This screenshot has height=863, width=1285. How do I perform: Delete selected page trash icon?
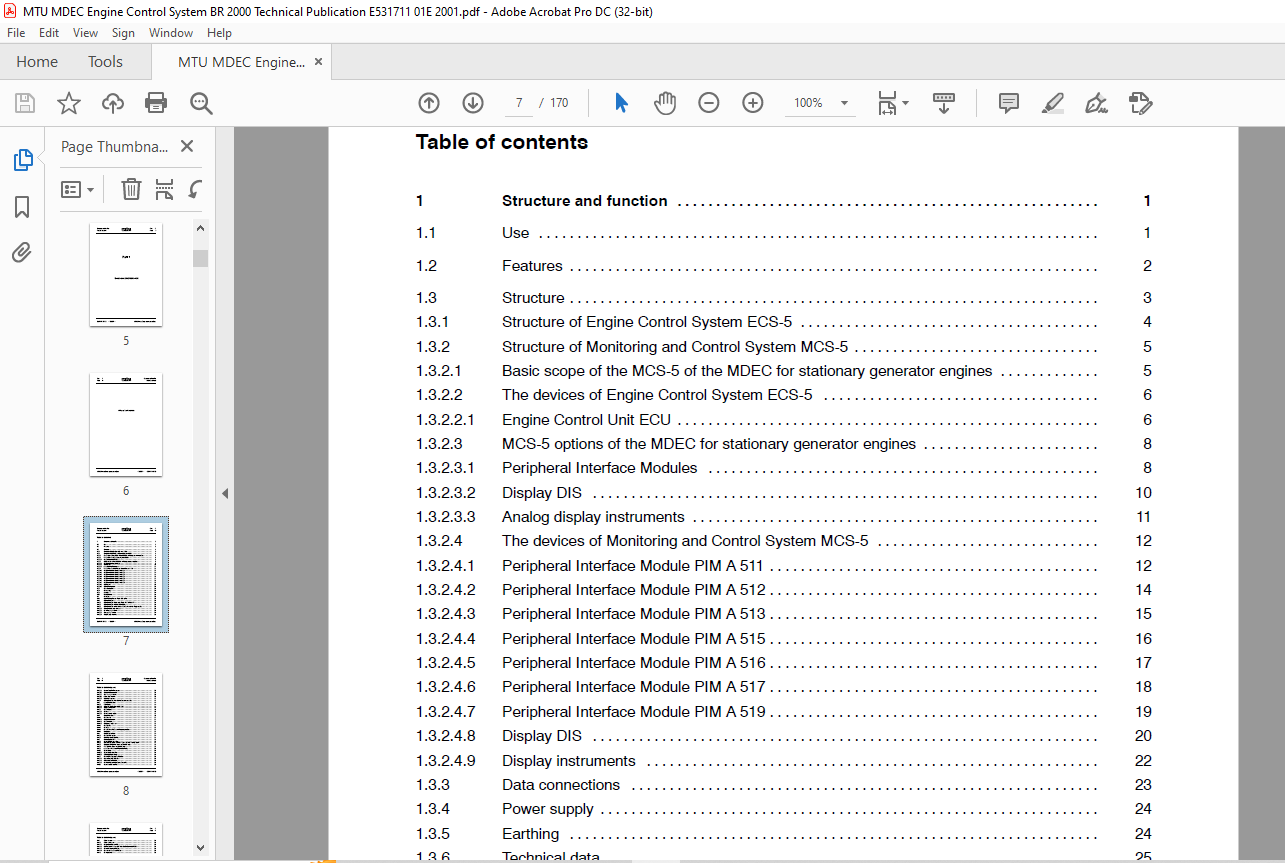131,189
